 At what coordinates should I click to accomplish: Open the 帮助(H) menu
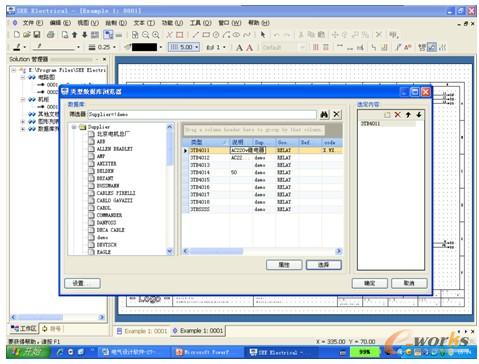click(x=259, y=23)
